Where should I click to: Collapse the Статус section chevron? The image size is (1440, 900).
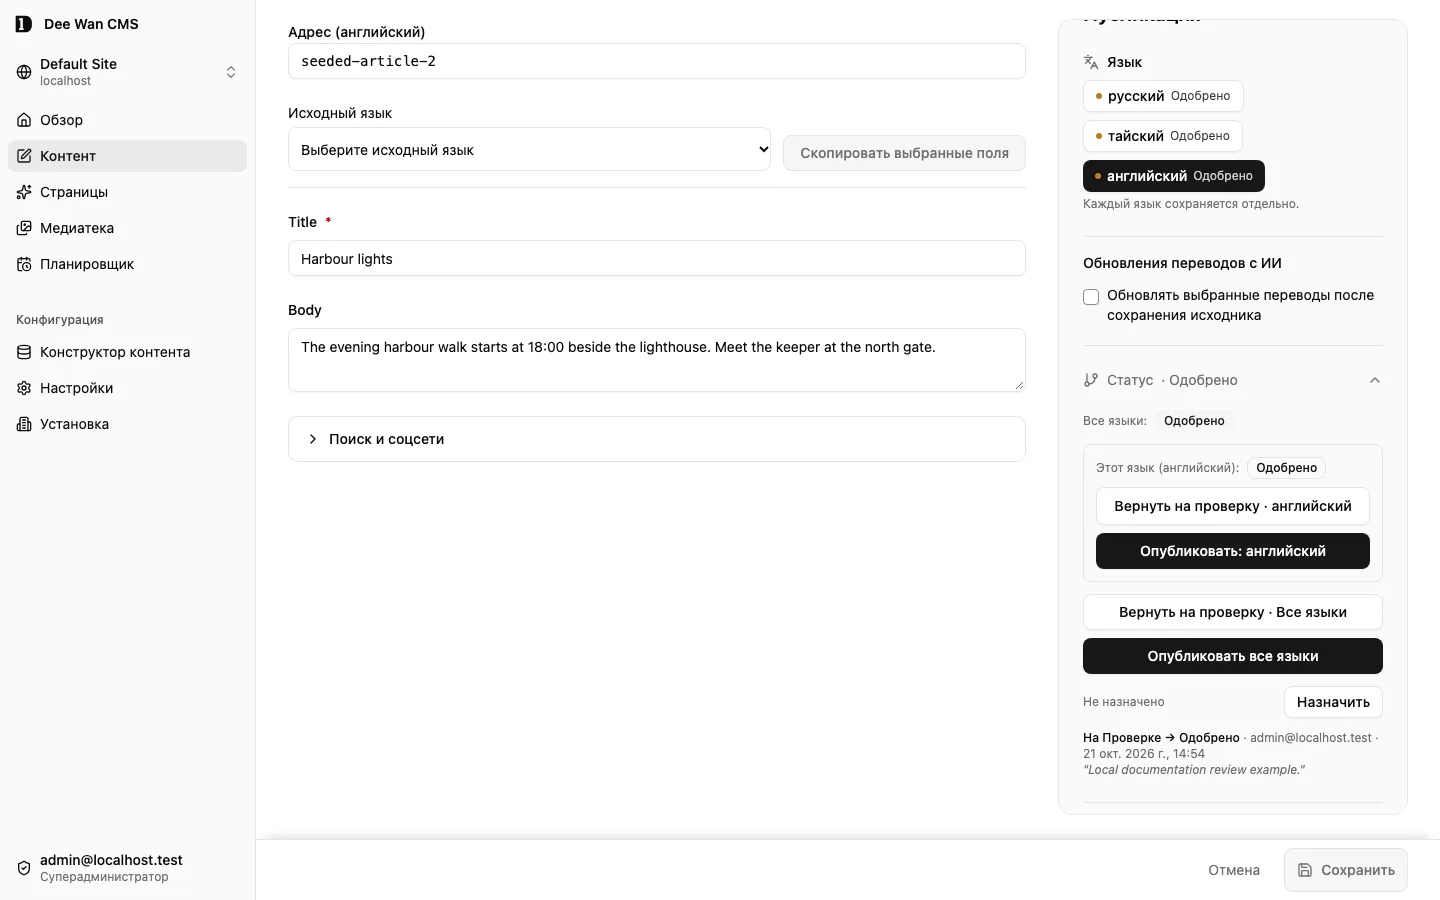click(x=1375, y=380)
